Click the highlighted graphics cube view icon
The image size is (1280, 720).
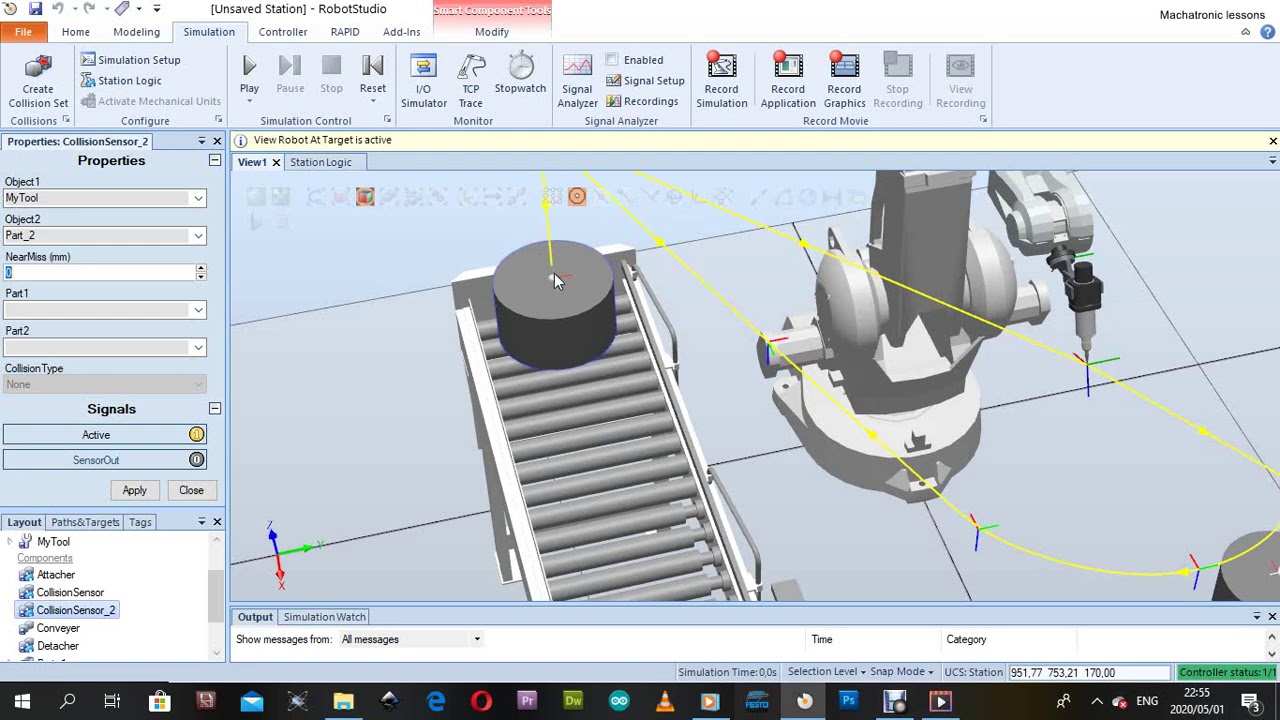coord(365,197)
